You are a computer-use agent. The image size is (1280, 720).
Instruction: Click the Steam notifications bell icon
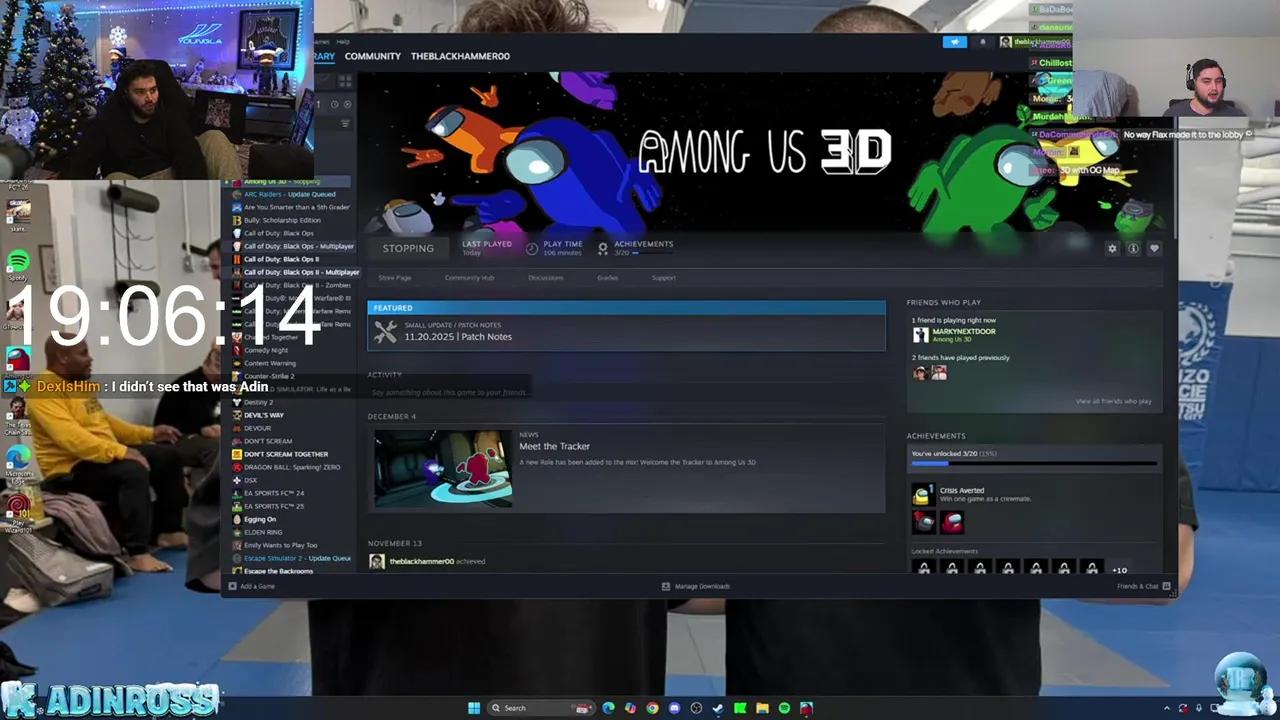point(982,42)
